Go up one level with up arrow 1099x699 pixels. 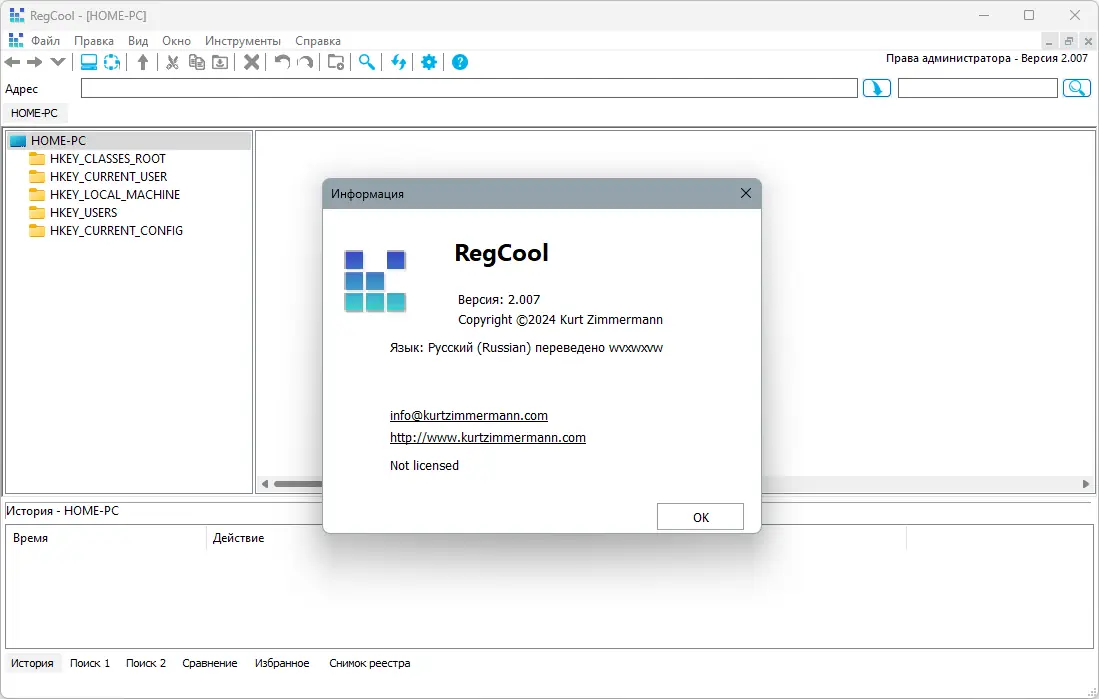(x=143, y=62)
